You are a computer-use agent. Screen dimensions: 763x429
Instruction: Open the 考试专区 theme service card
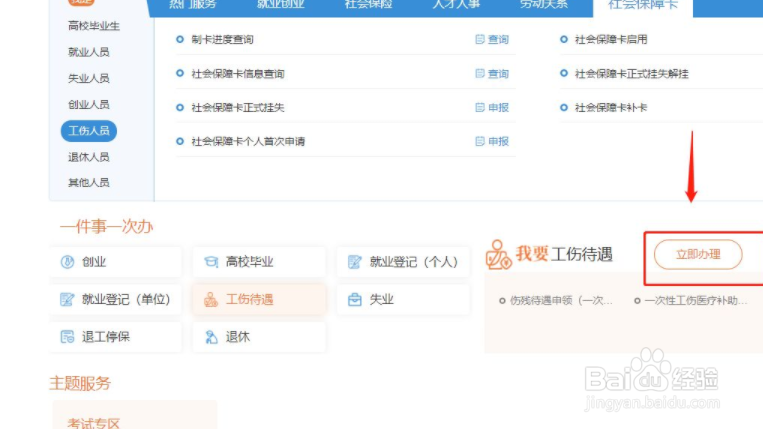click(x=134, y=415)
